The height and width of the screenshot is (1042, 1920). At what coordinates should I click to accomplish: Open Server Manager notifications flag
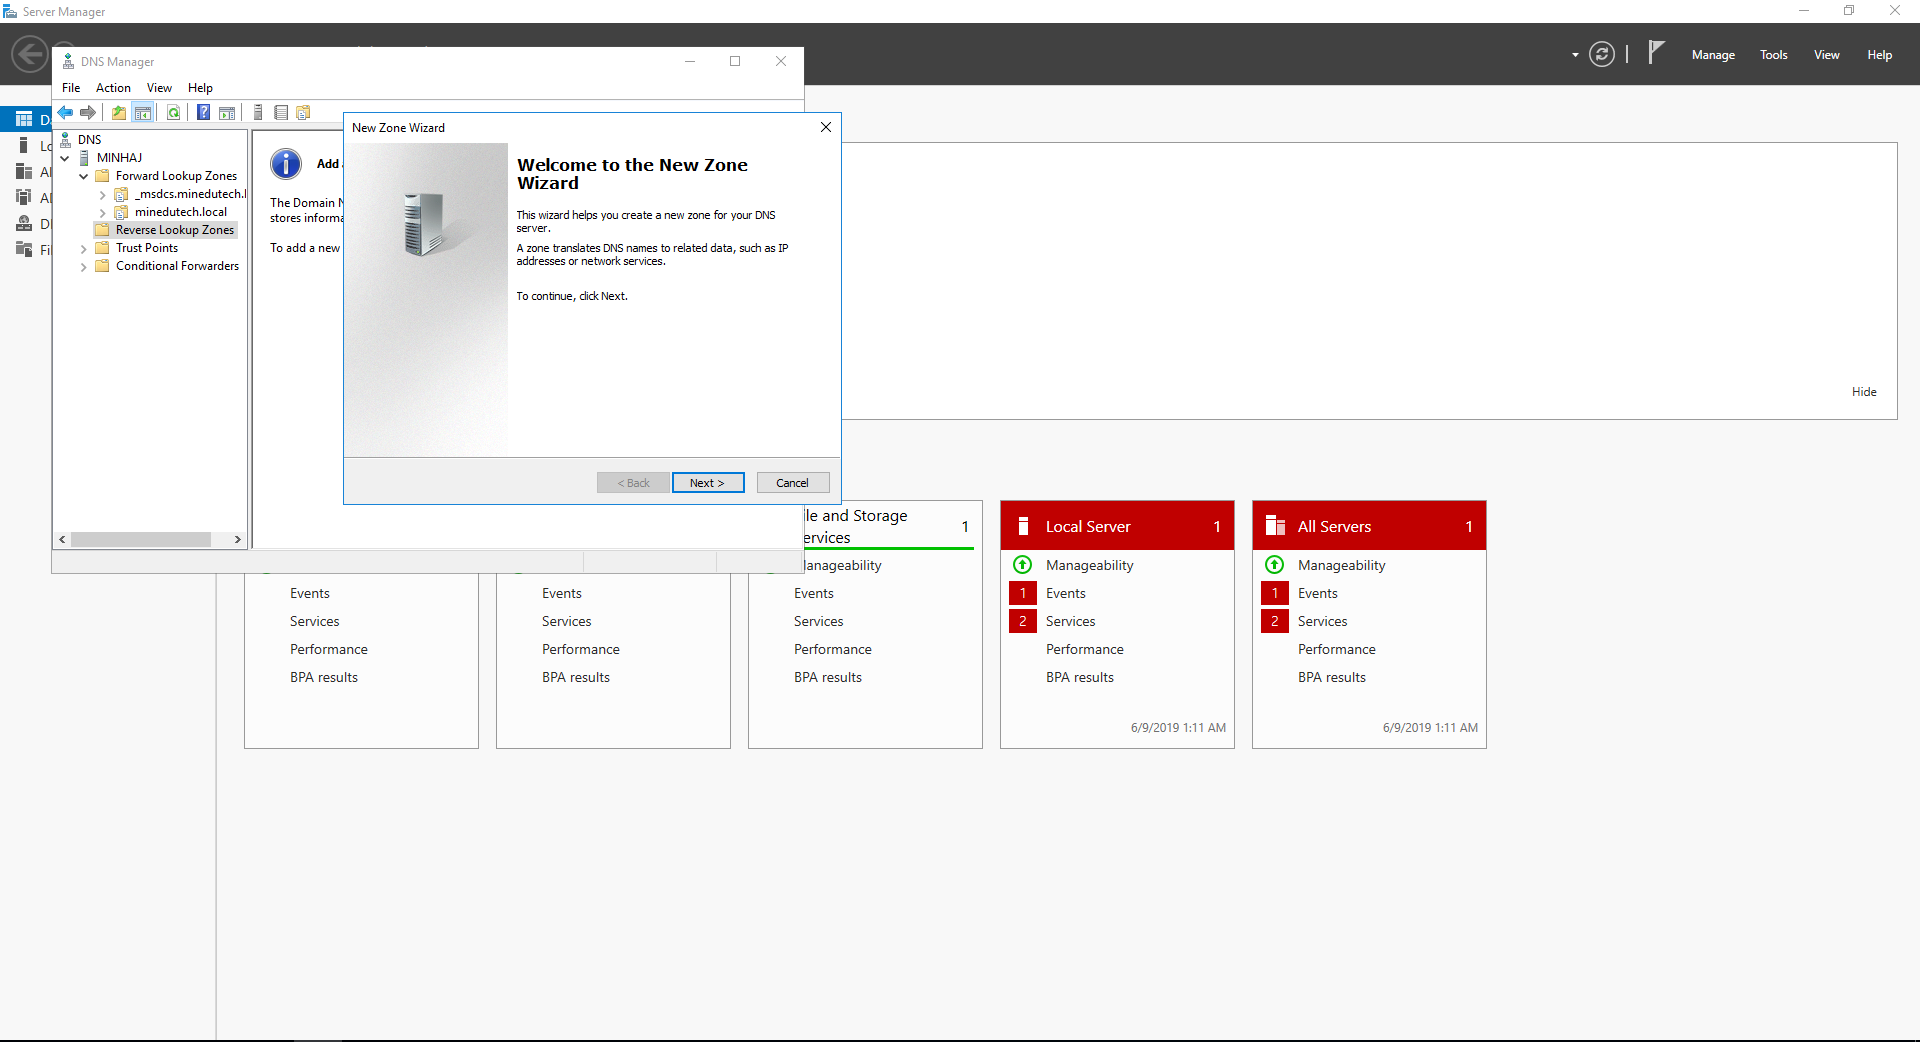[1656, 53]
